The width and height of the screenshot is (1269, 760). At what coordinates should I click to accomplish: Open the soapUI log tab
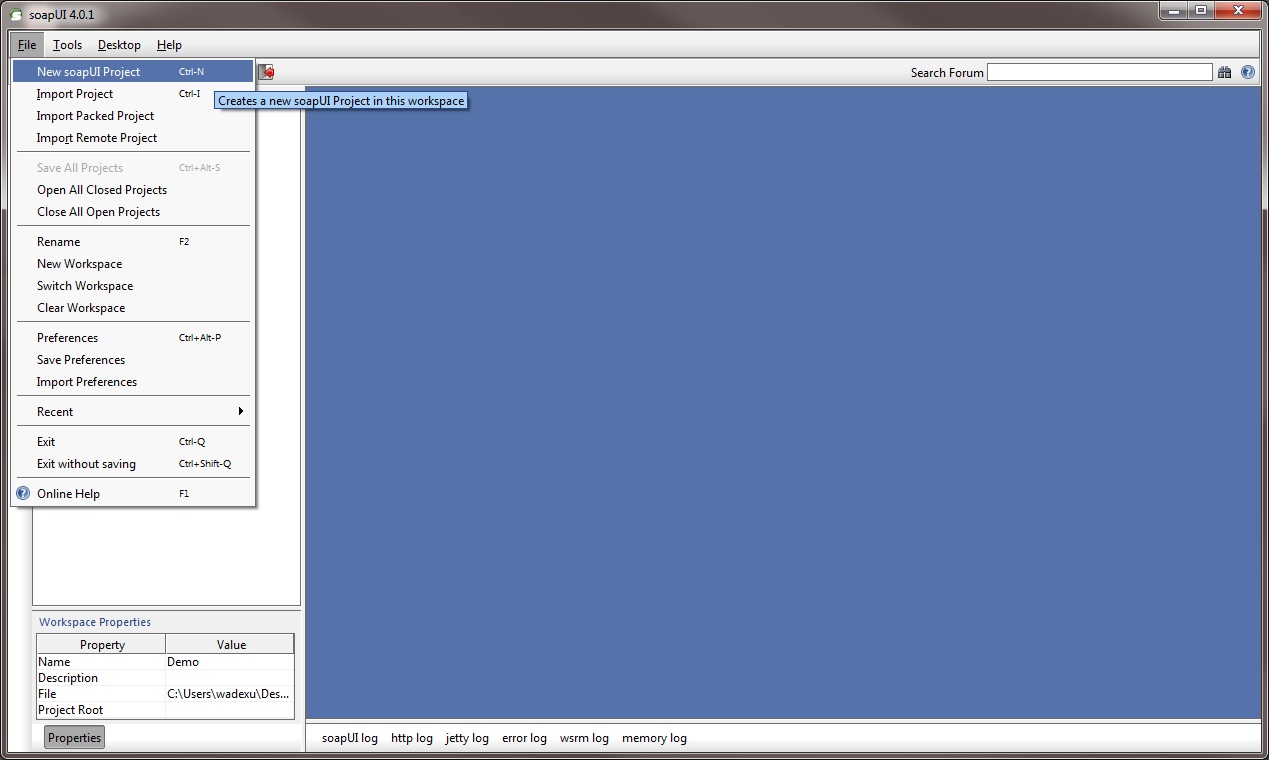tap(350, 738)
